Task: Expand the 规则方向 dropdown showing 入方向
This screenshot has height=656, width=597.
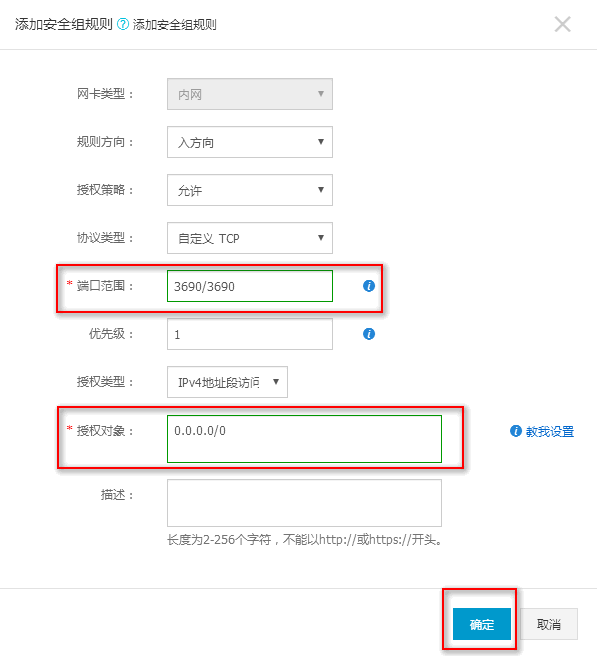Action: (250, 142)
